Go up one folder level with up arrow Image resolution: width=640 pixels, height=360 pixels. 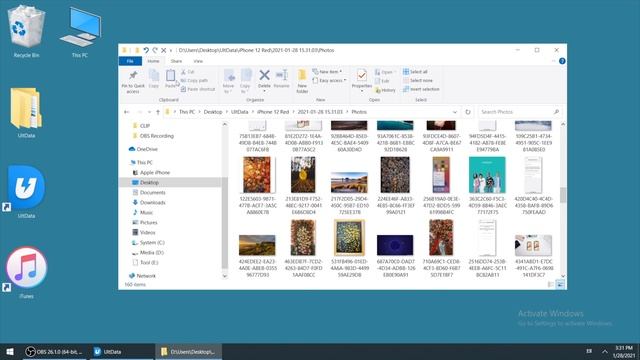[x=158, y=112]
